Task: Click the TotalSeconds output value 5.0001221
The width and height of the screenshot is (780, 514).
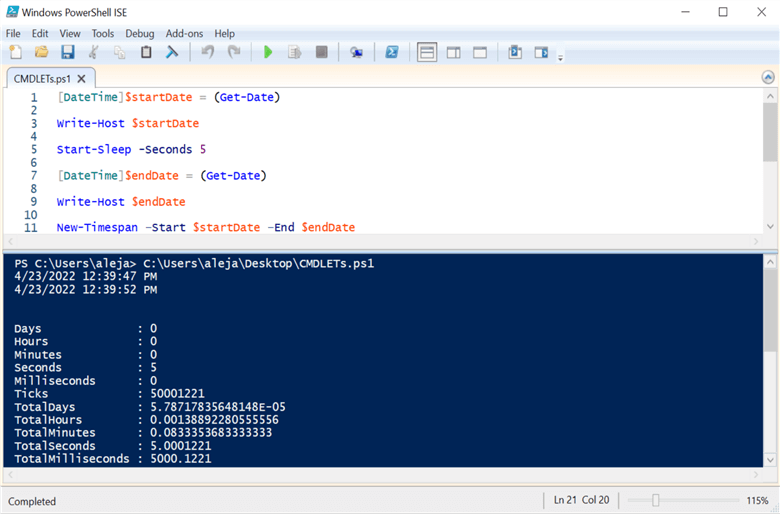Action: point(181,446)
